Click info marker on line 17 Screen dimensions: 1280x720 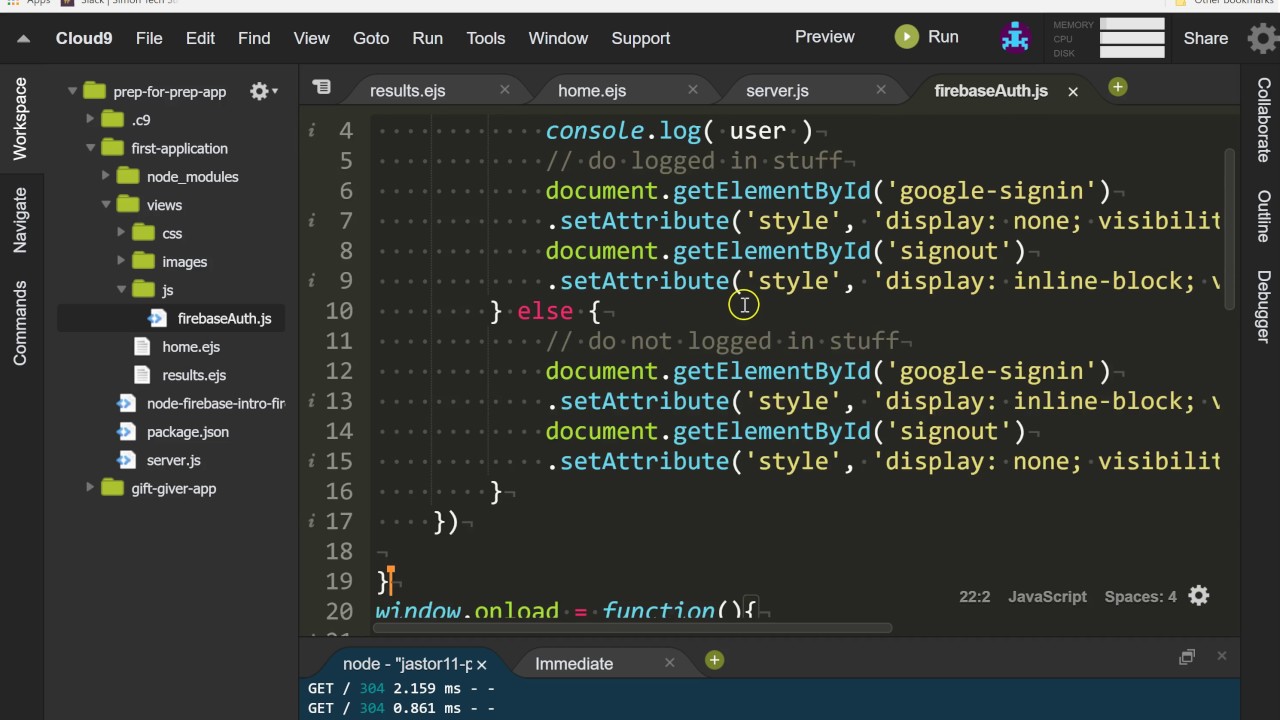click(x=312, y=521)
